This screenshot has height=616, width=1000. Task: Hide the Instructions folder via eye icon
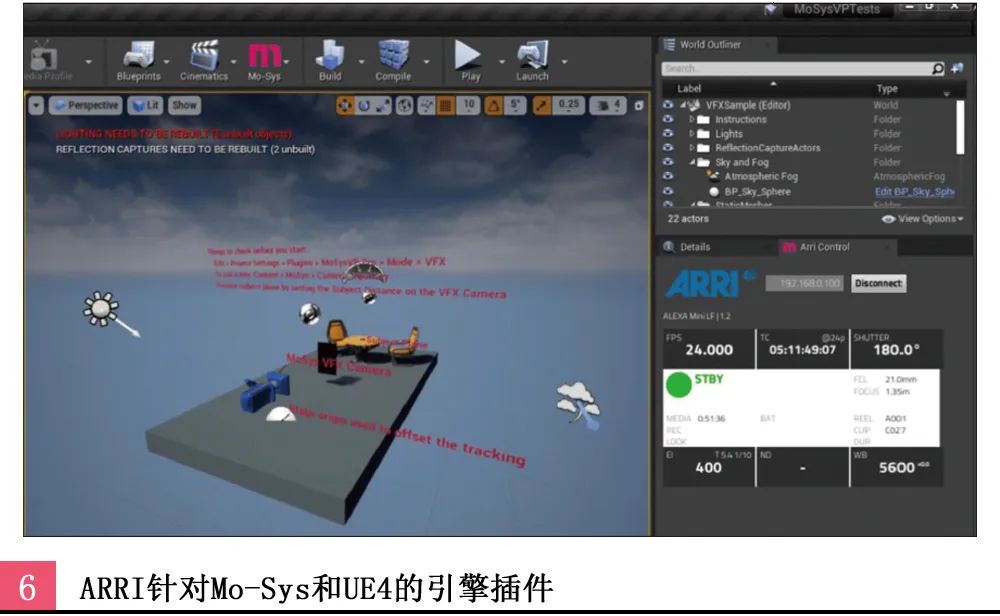668,120
